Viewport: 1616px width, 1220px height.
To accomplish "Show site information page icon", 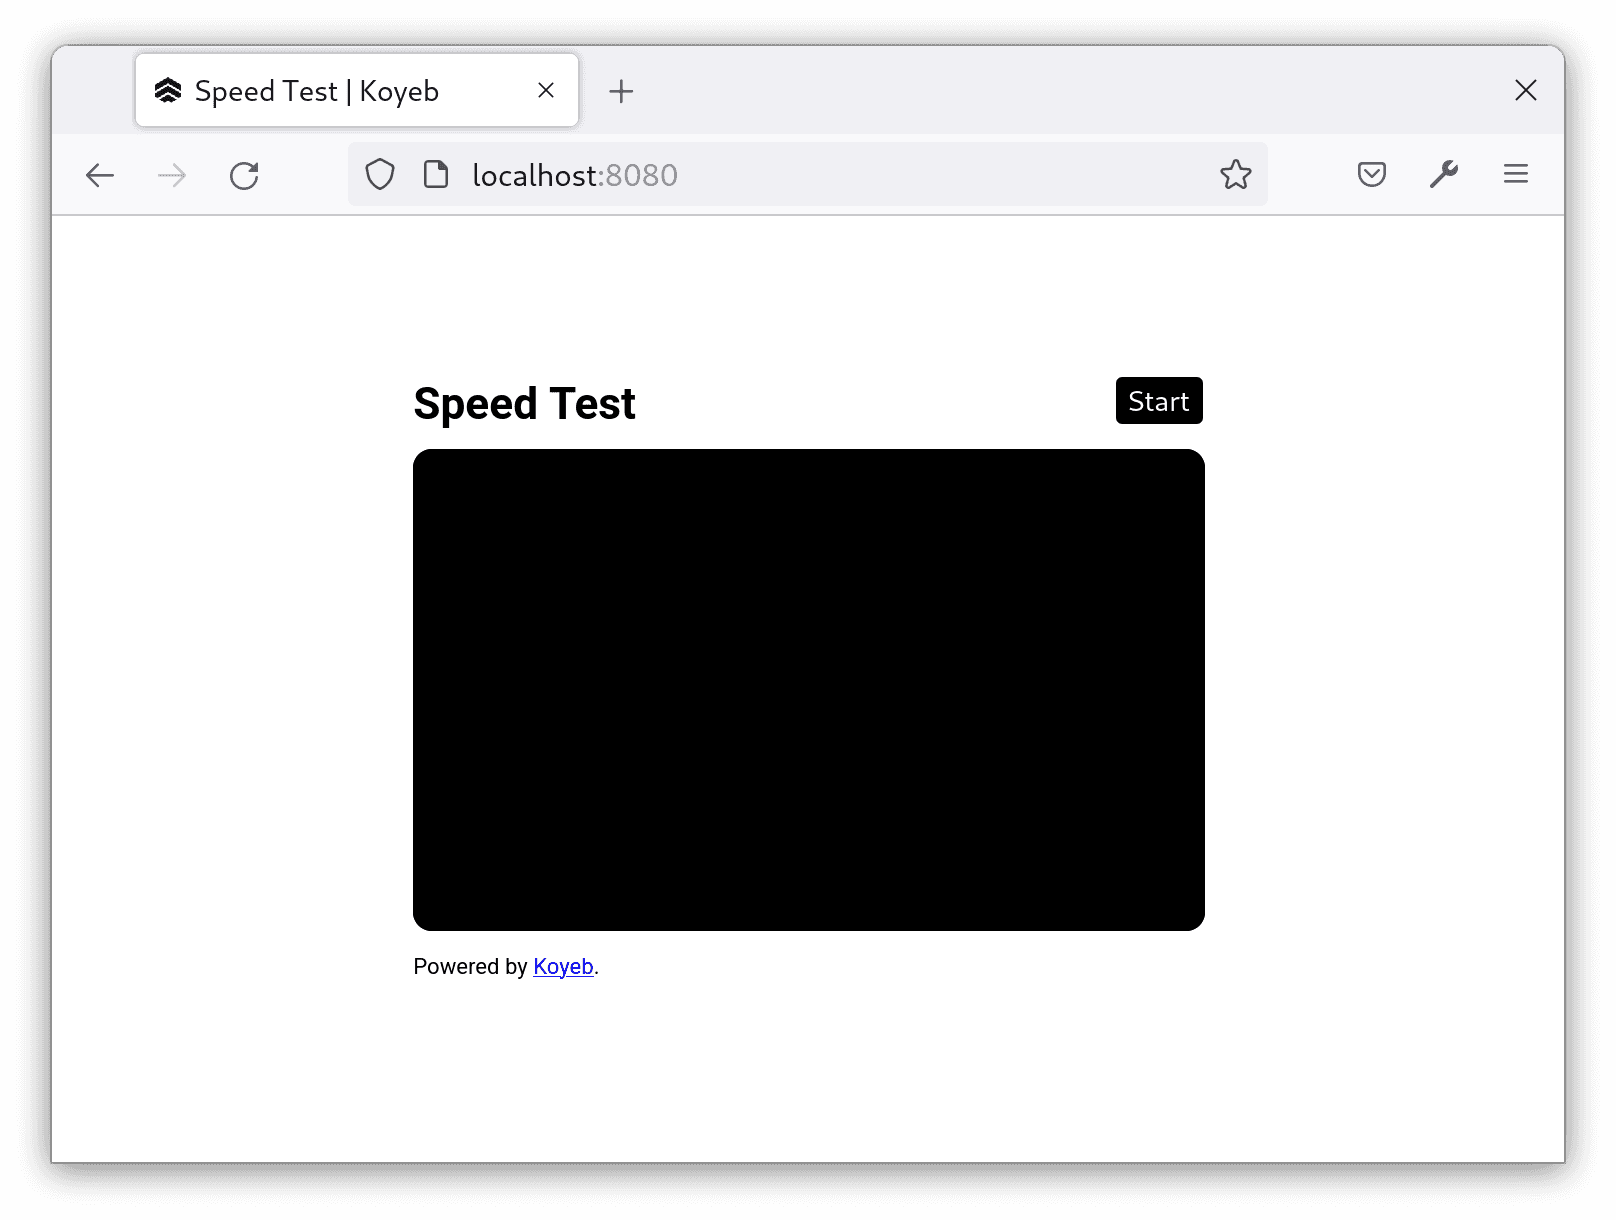I will click(436, 175).
